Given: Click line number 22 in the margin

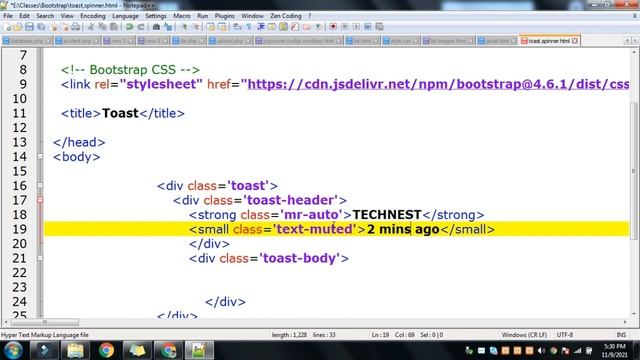Looking at the screenshot, I should (19, 273).
